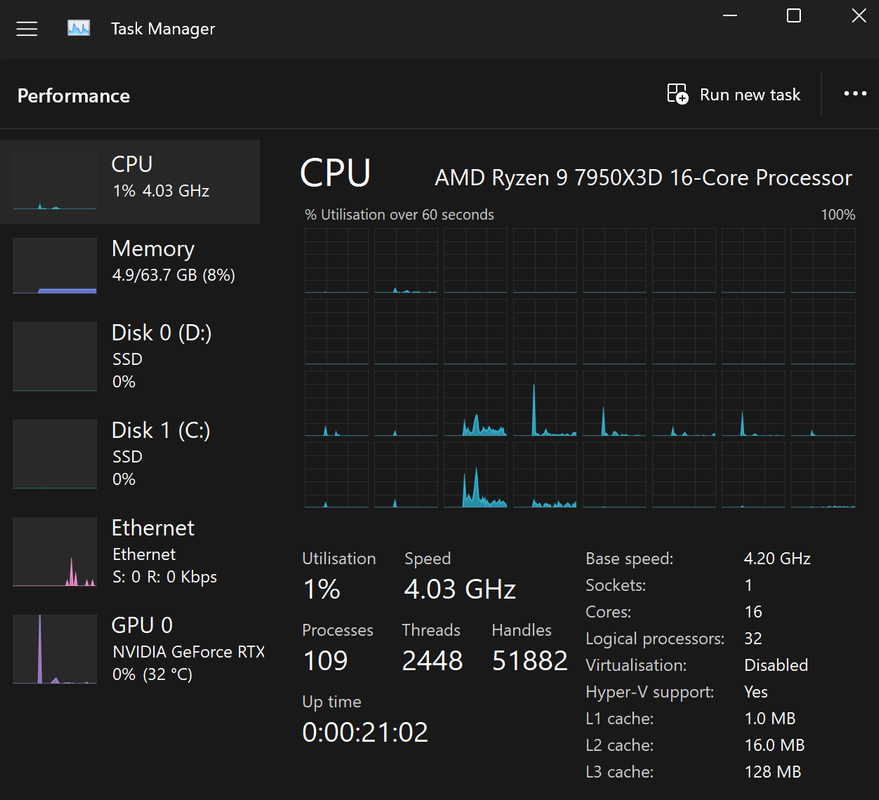Open the three-dot more options menu

(x=855, y=94)
